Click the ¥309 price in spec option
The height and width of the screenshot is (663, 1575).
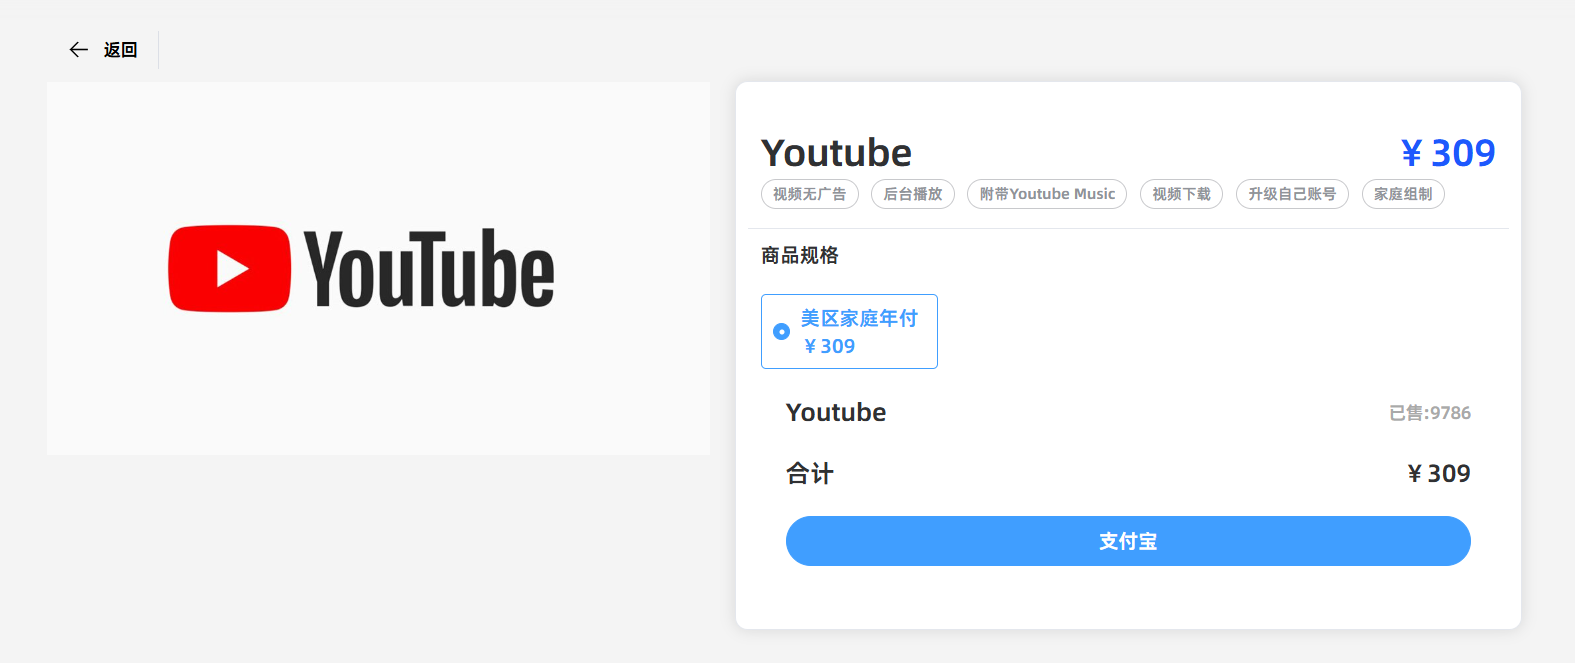830,346
